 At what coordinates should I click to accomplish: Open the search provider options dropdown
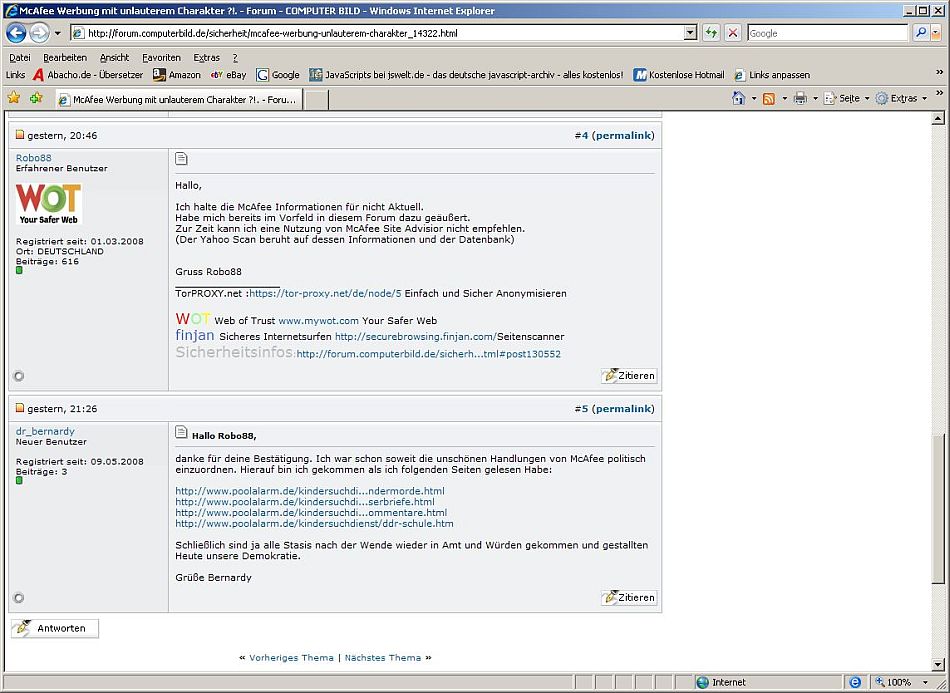tap(936, 33)
